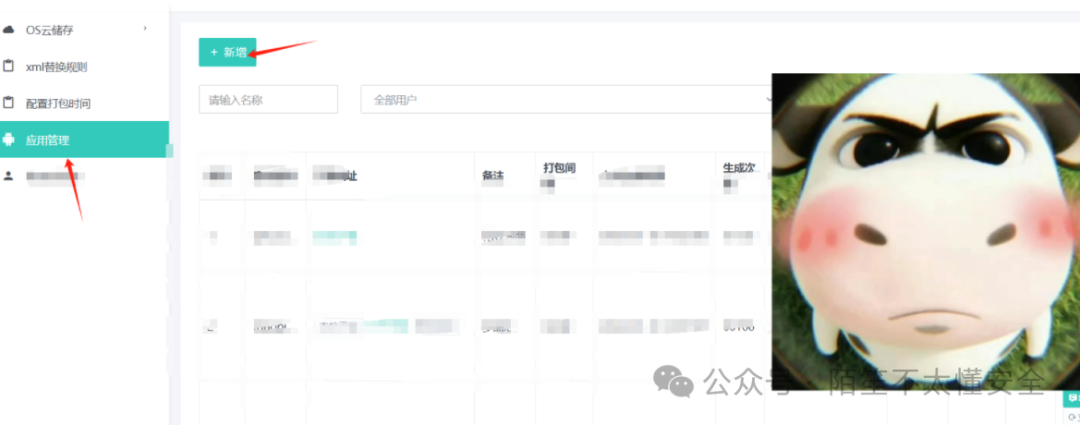The image size is (1080, 425).
Task: Click the xml替换规则 clipboard icon
Action: (x=9, y=66)
